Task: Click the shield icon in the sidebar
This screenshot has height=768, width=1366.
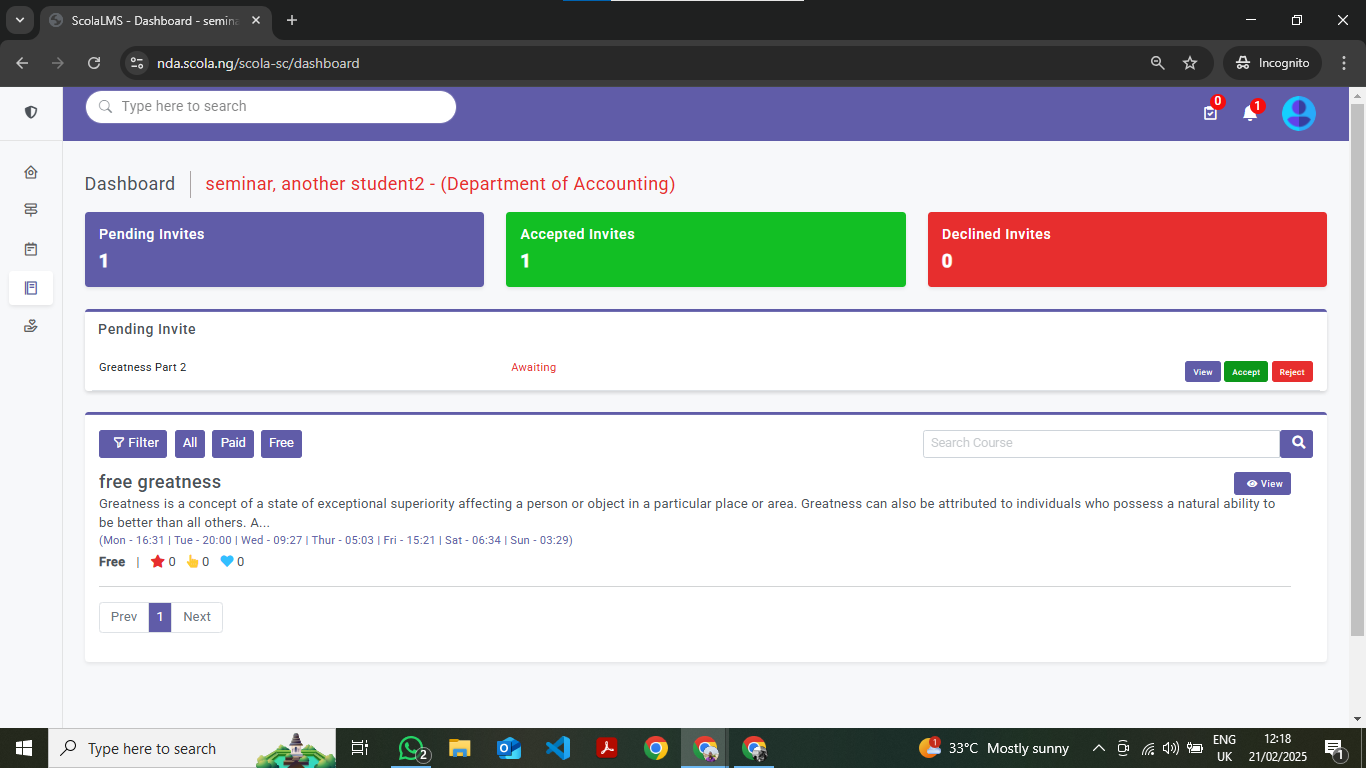Action: [31, 112]
